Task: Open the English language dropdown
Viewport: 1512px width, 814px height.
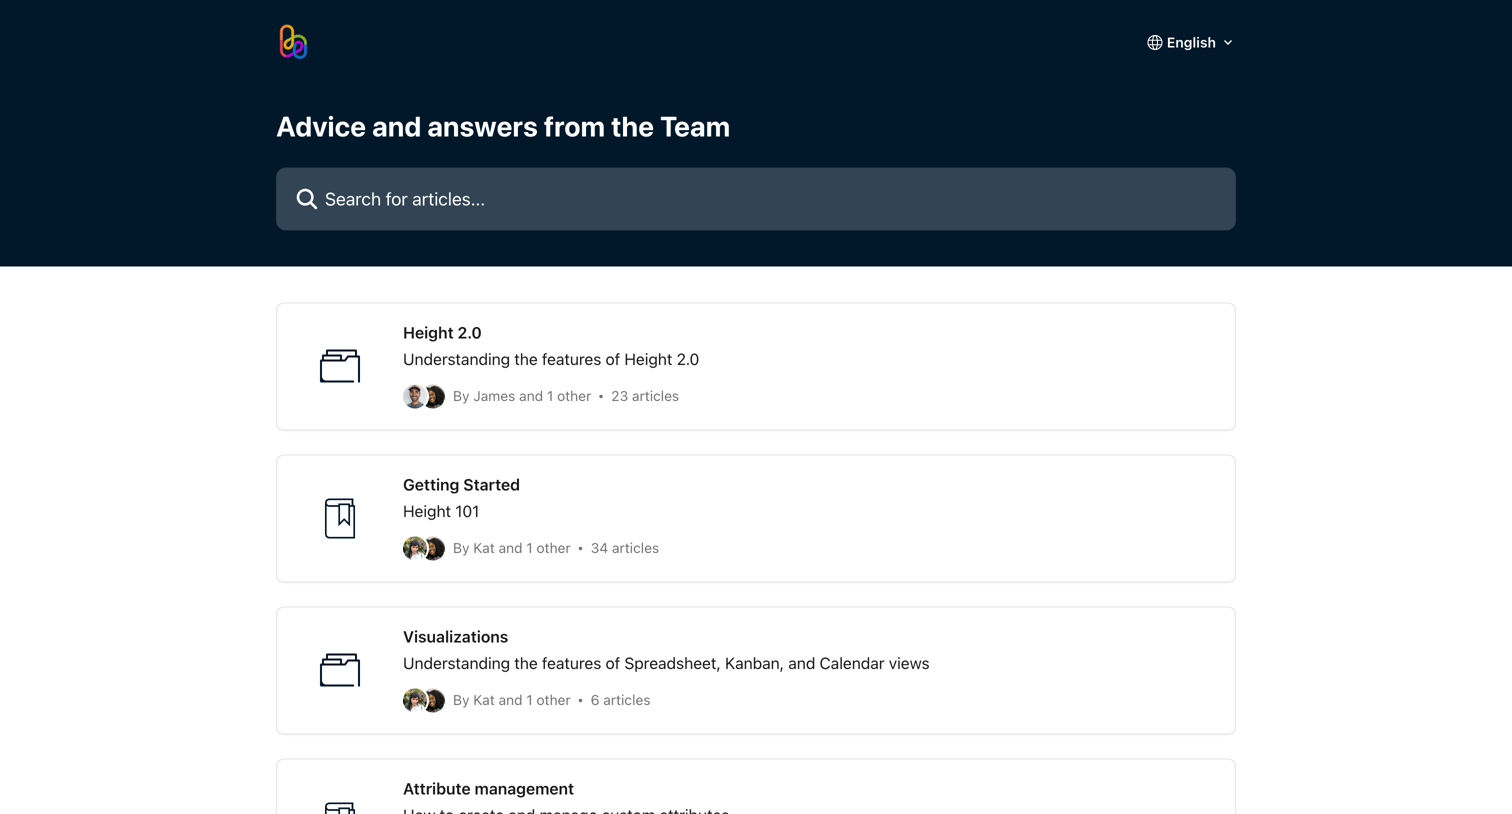Action: (x=1190, y=43)
